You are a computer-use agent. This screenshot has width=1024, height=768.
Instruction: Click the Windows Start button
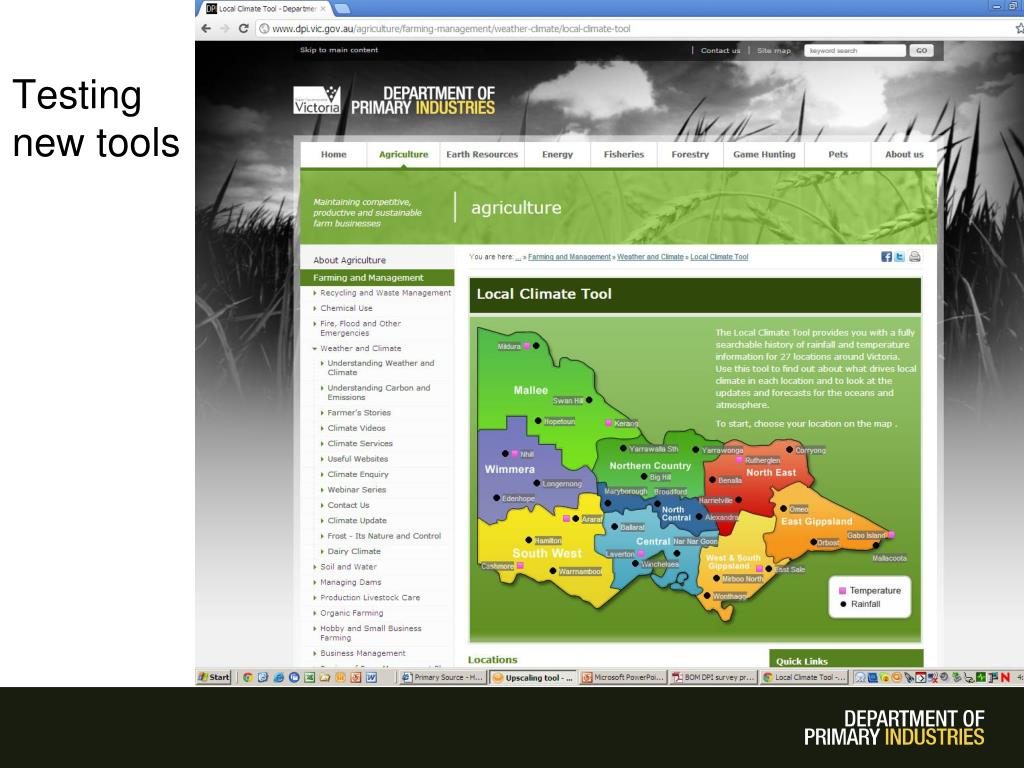[214, 677]
